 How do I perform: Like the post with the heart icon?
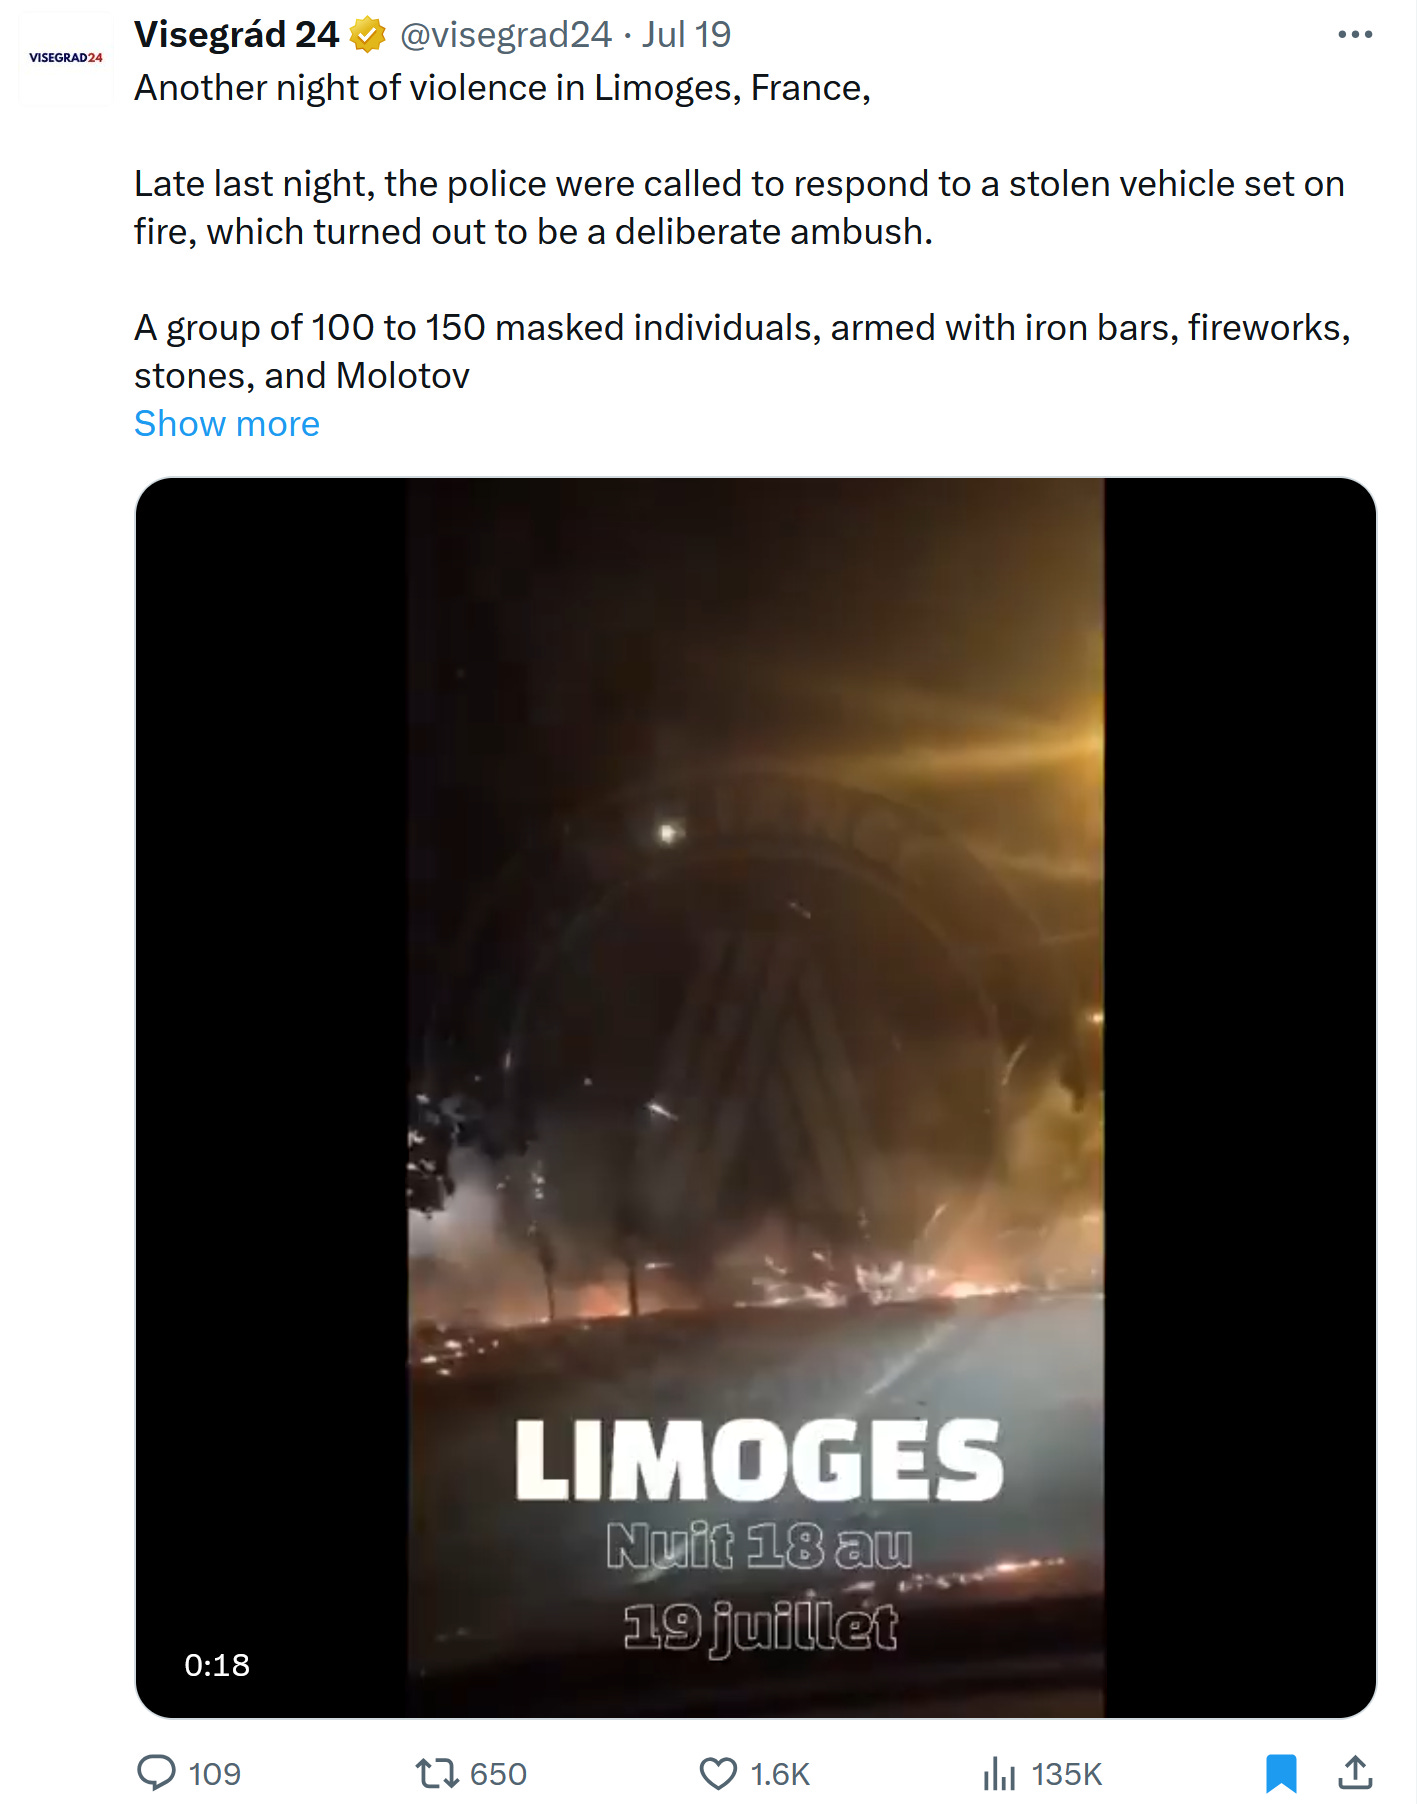[x=718, y=1773]
